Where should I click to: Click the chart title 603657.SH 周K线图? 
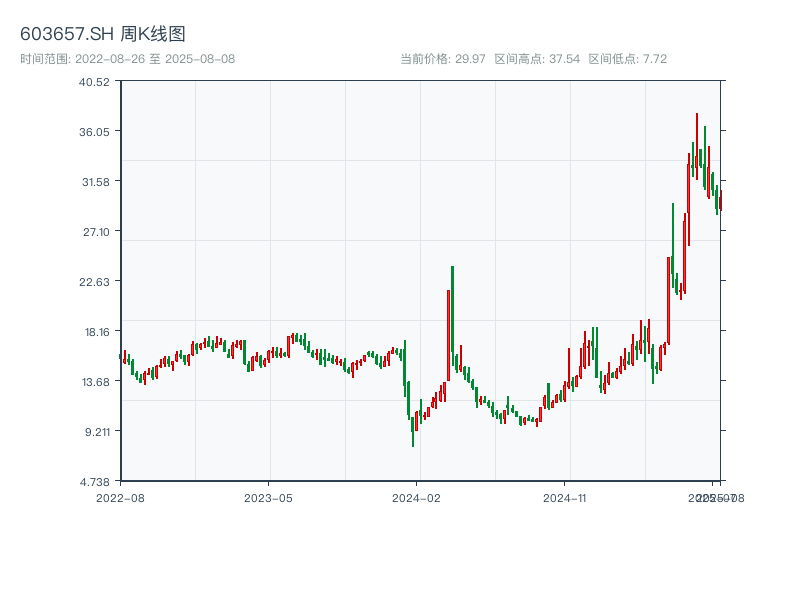pyautogui.click(x=103, y=34)
